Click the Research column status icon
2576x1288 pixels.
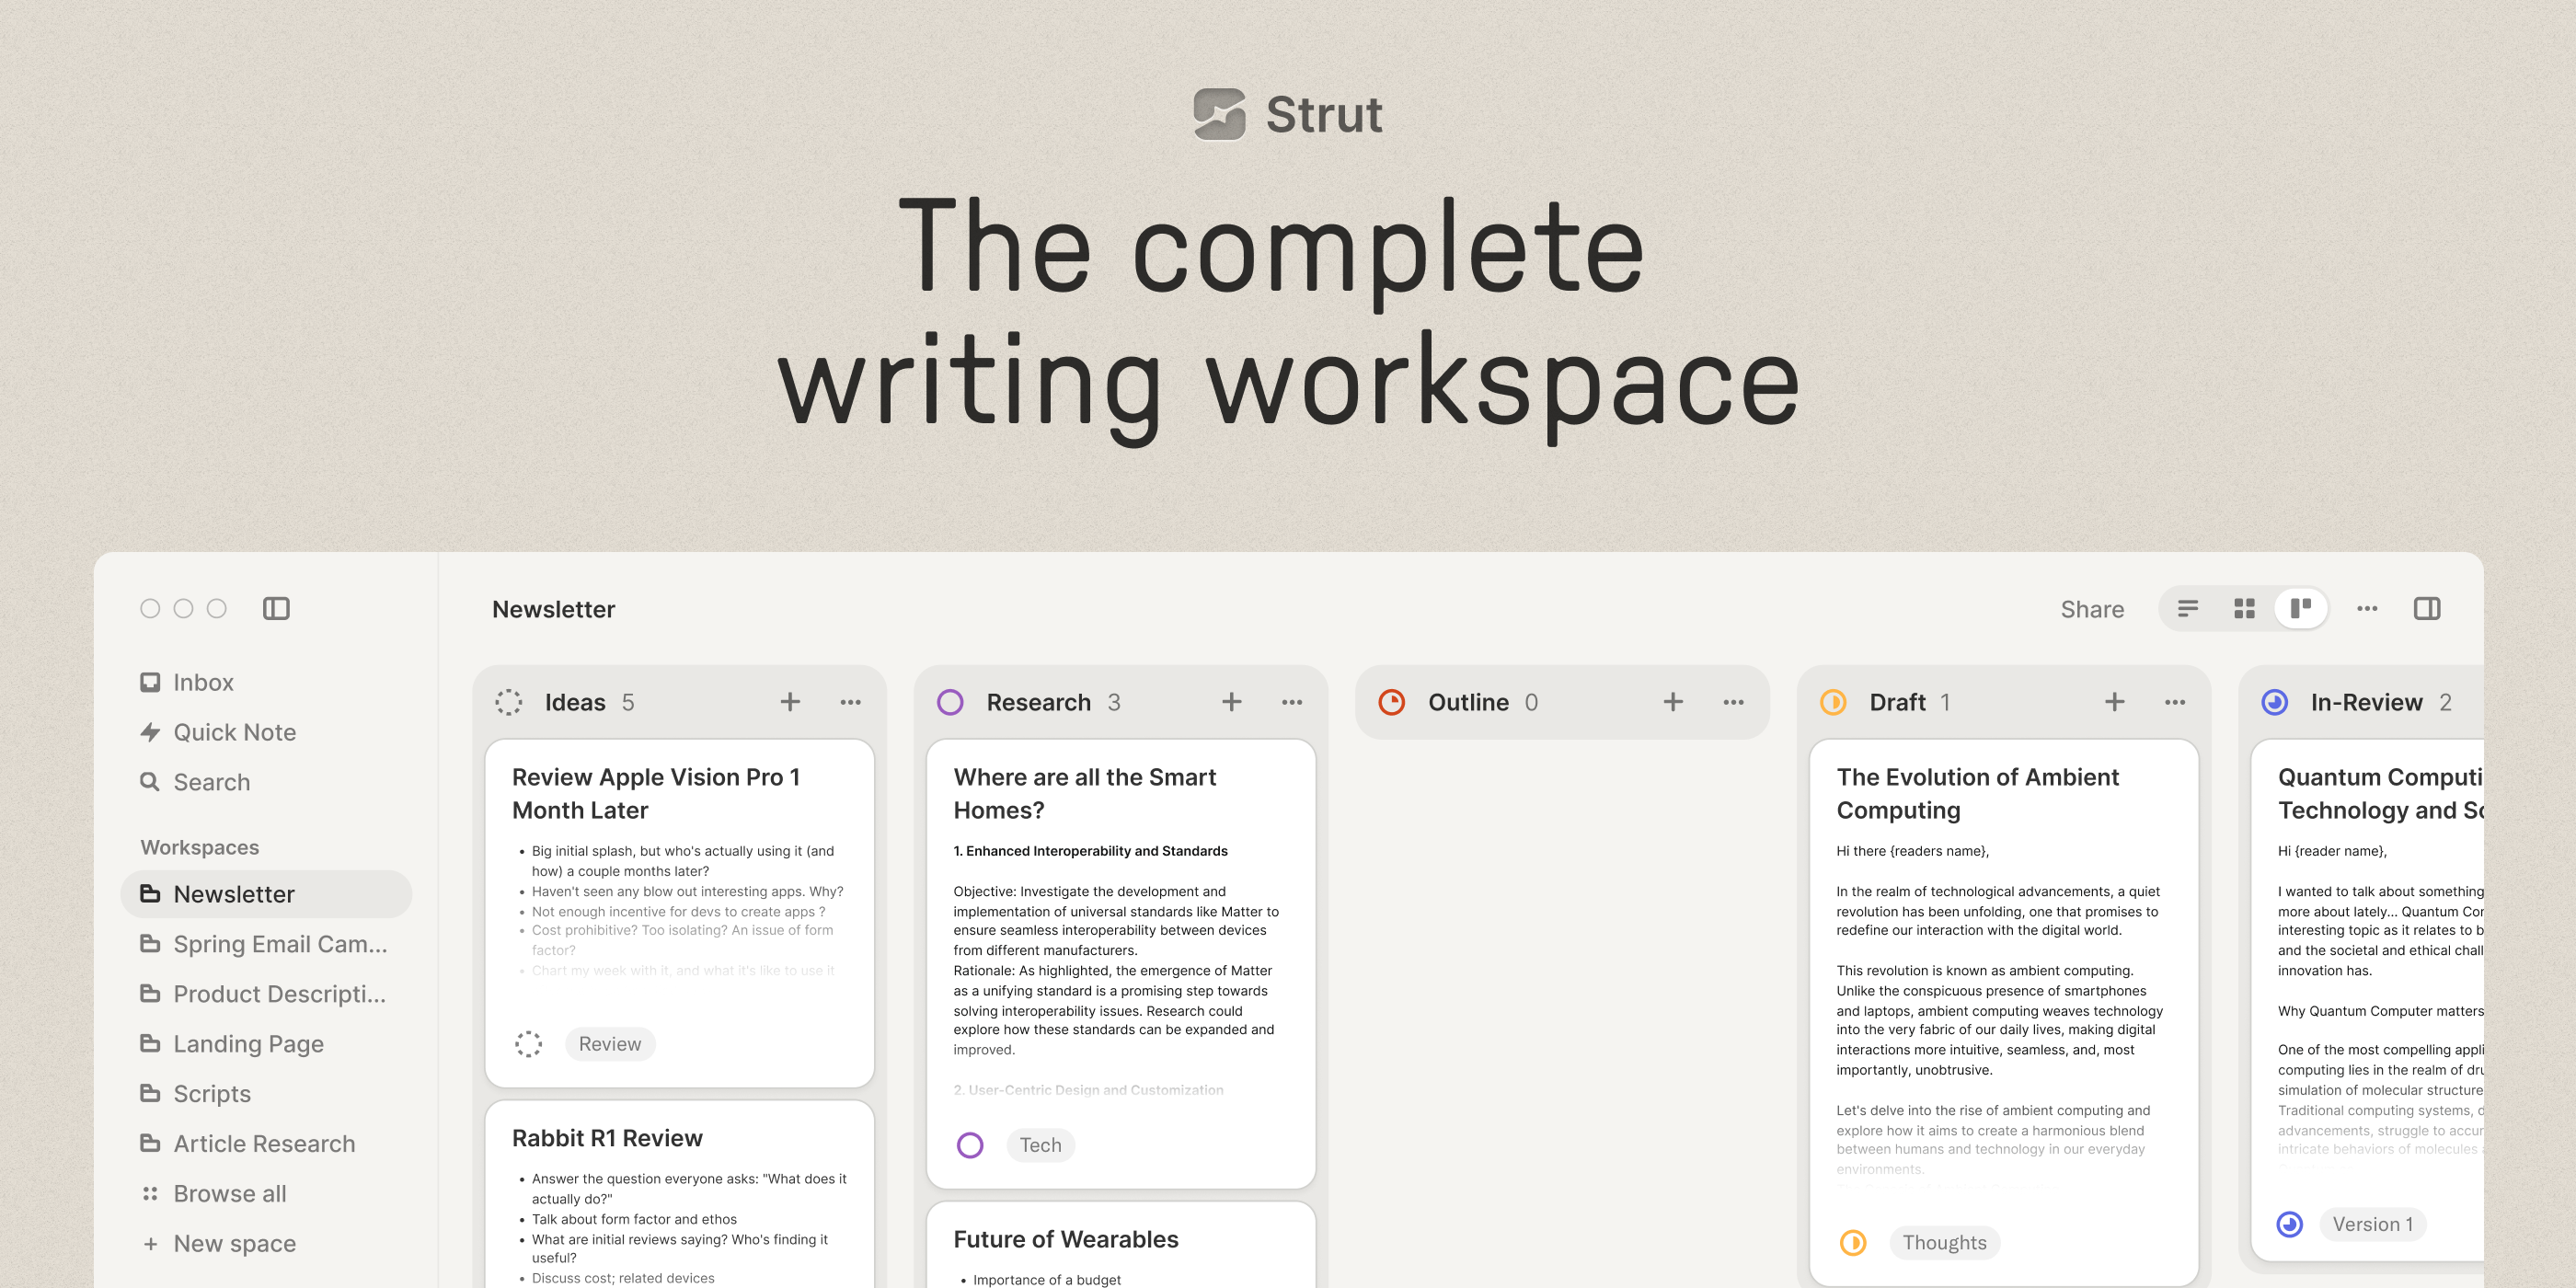point(950,702)
